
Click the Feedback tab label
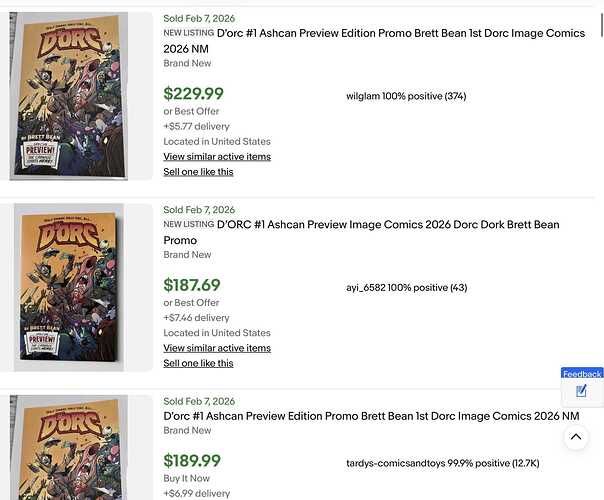click(582, 374)
